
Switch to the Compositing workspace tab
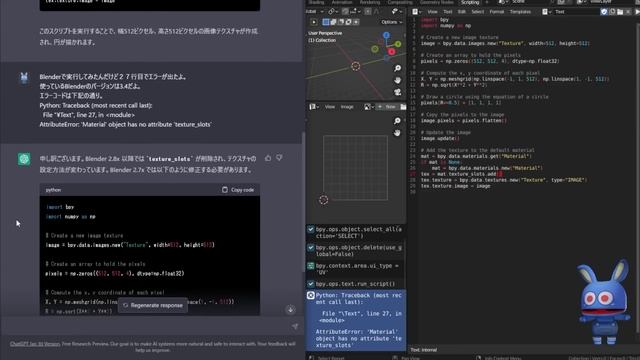[400, 2]
